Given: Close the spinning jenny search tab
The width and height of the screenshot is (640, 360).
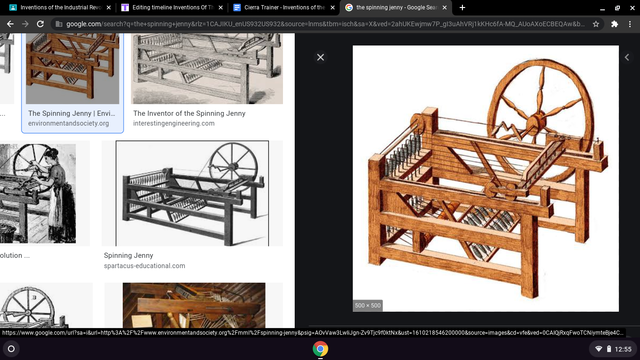Looking at the screenshot, I should (444, 7).
